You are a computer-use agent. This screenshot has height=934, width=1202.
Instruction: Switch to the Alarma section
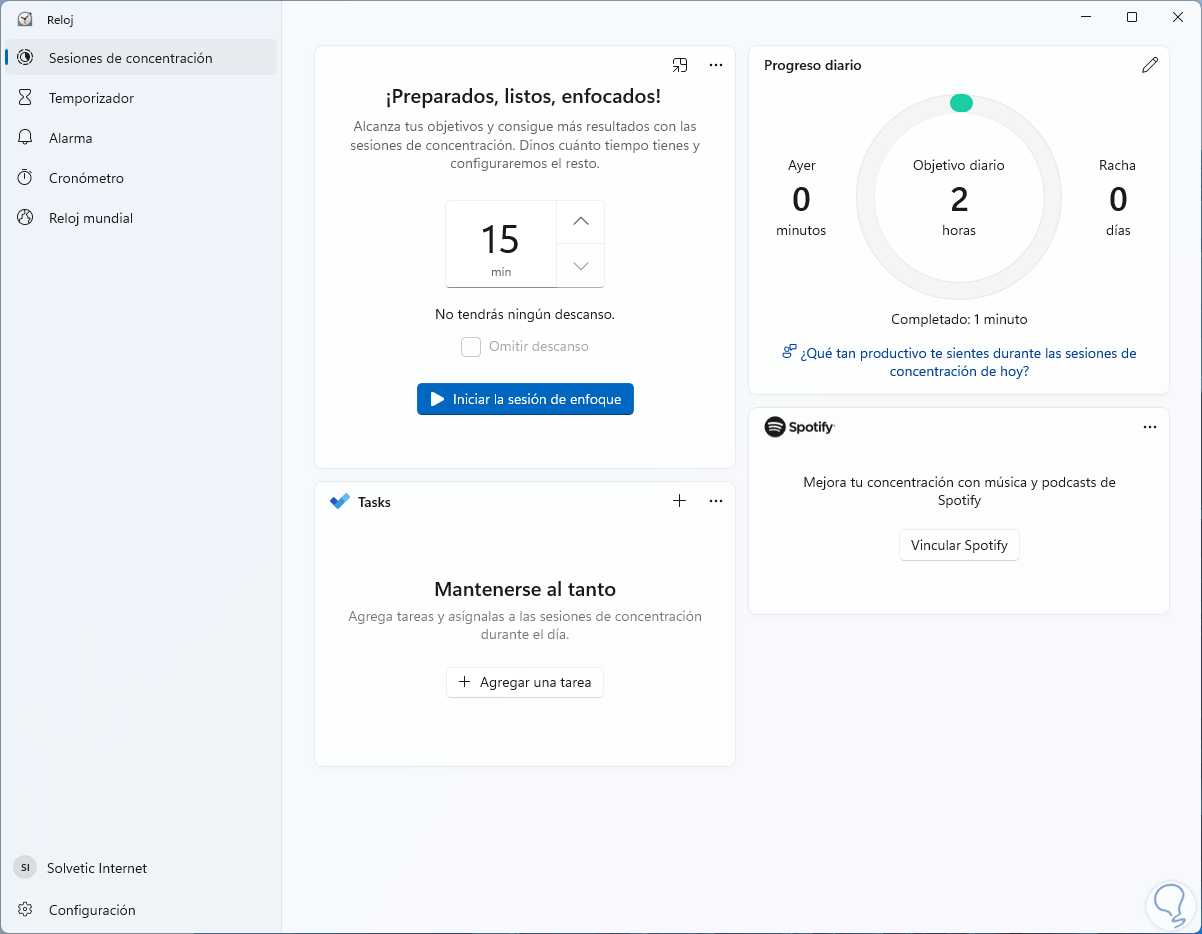tap(70, 138)
